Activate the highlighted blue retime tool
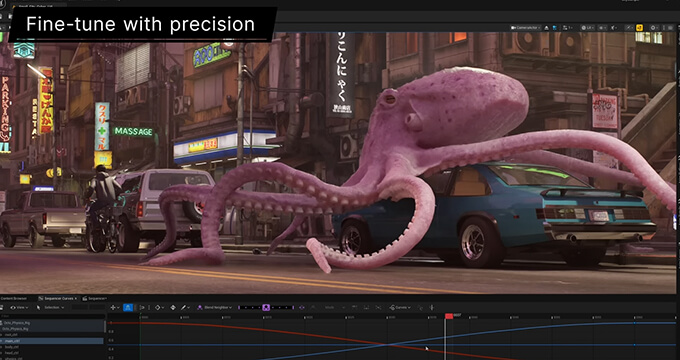This screenshot has width=680, height=360. pyautogui.click(x=128, y=308)
